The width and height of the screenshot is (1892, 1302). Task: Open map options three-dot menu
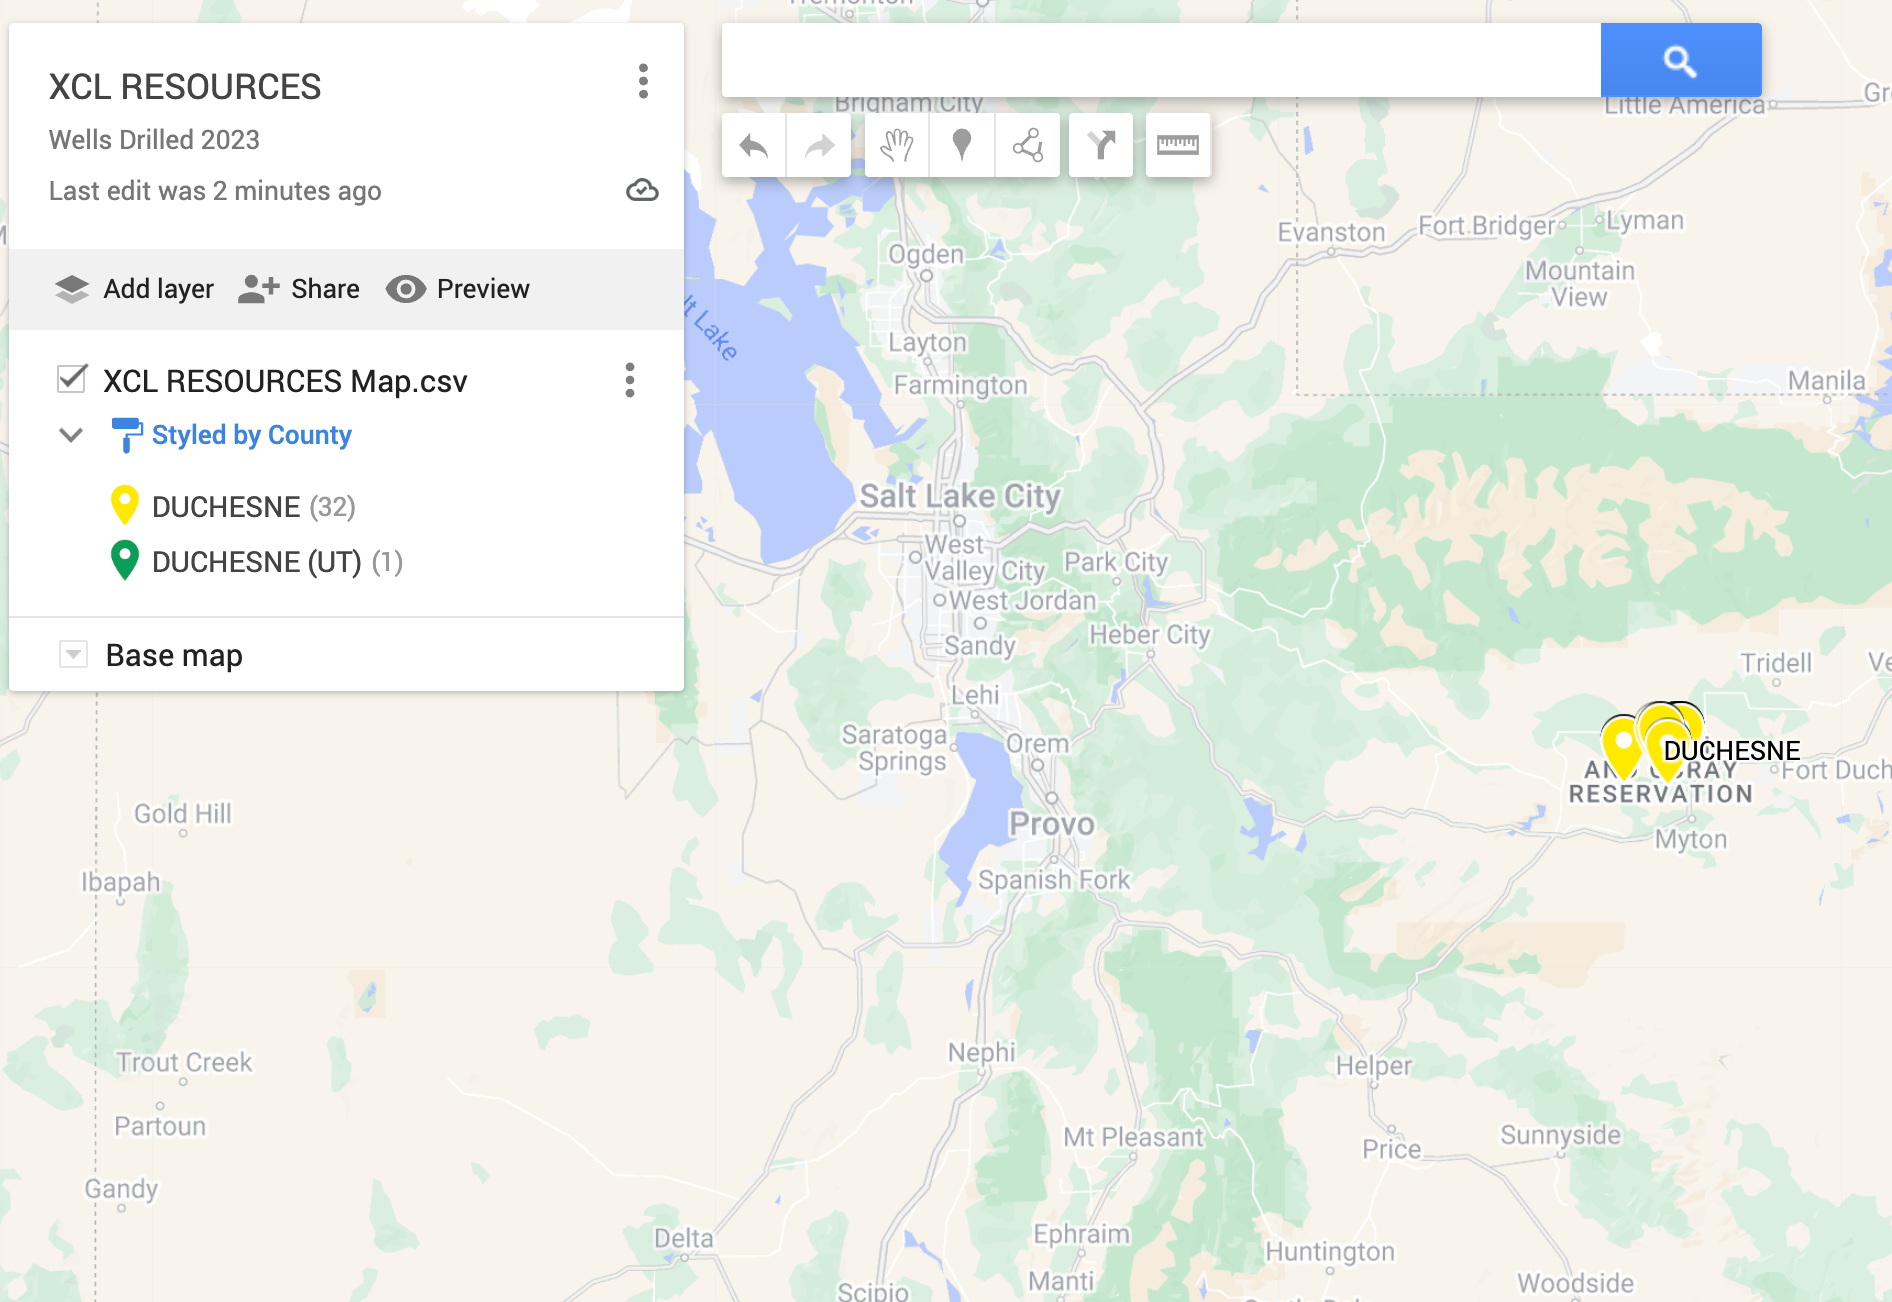(x=643, y=82)
